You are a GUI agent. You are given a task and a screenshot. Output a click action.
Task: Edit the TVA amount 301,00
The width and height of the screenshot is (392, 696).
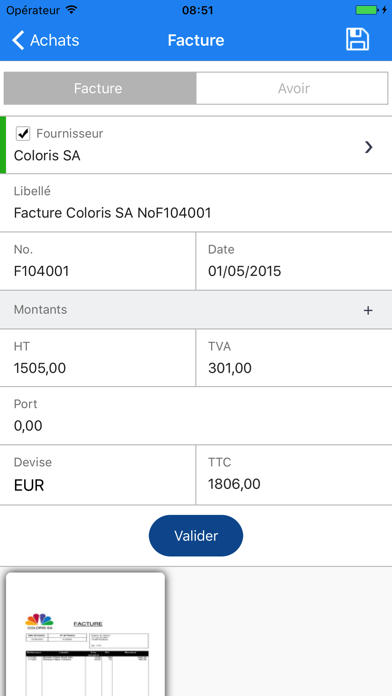point(294,358)
